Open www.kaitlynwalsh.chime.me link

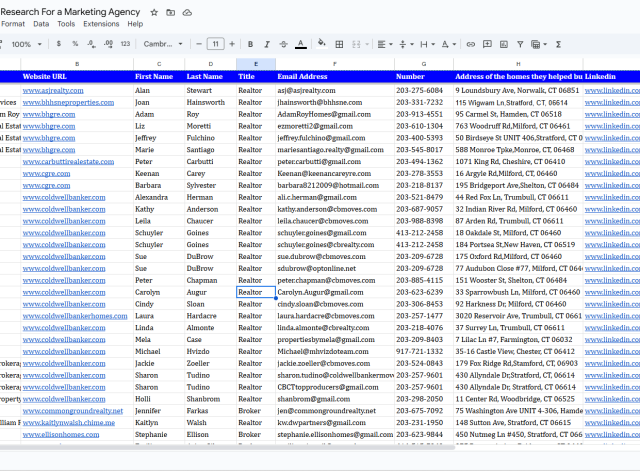[x=69, y=422]
